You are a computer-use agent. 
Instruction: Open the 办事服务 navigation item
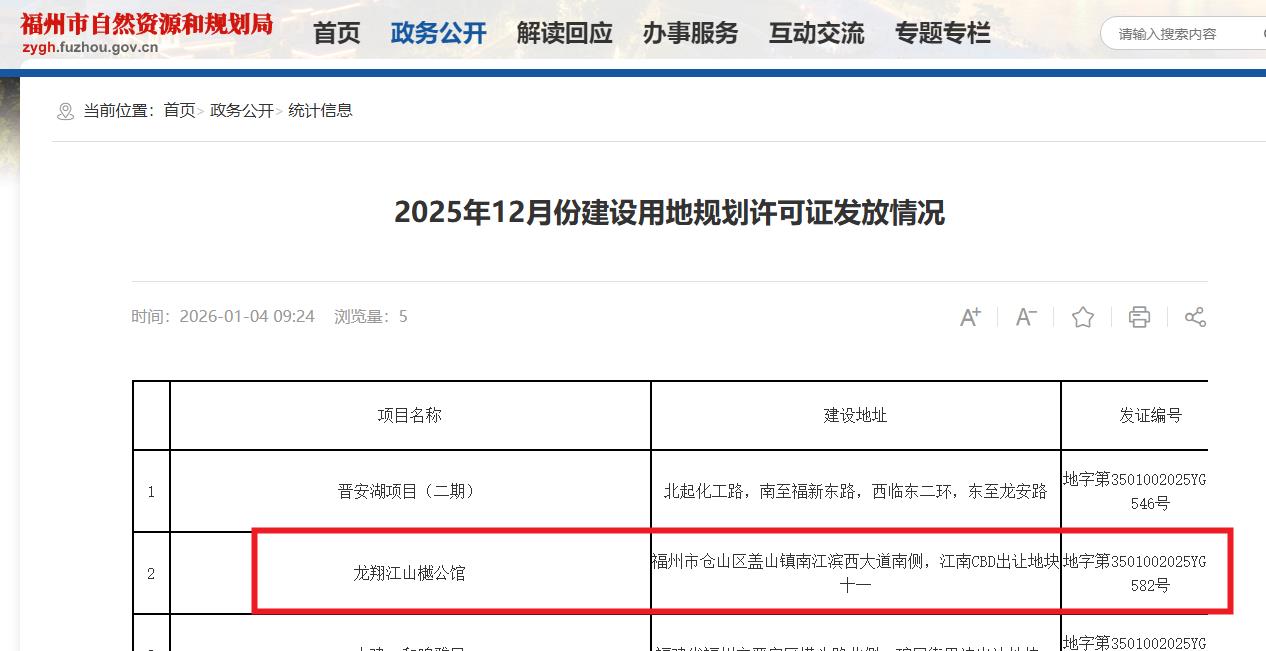click(x=690, y=33)
